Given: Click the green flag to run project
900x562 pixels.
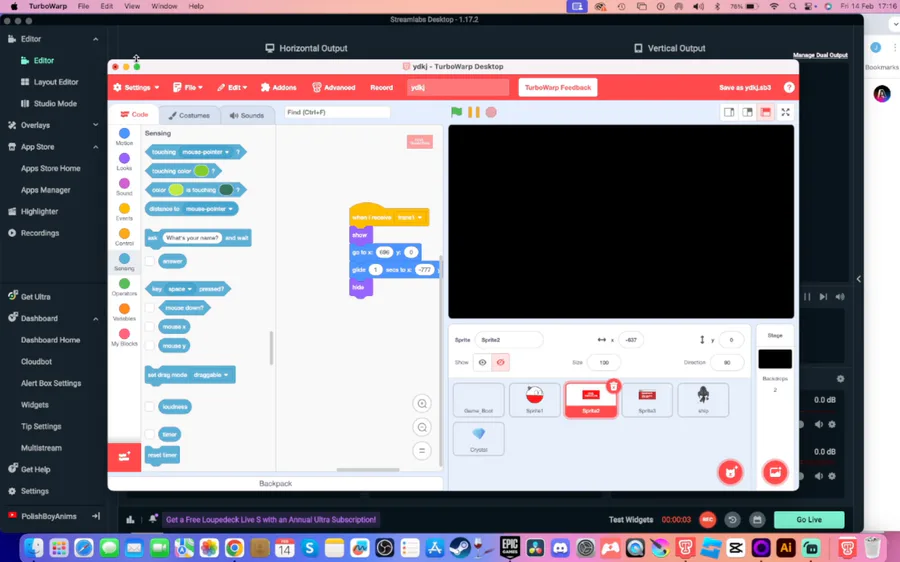Looking at the screenshot, I should (x=456, y=112).
